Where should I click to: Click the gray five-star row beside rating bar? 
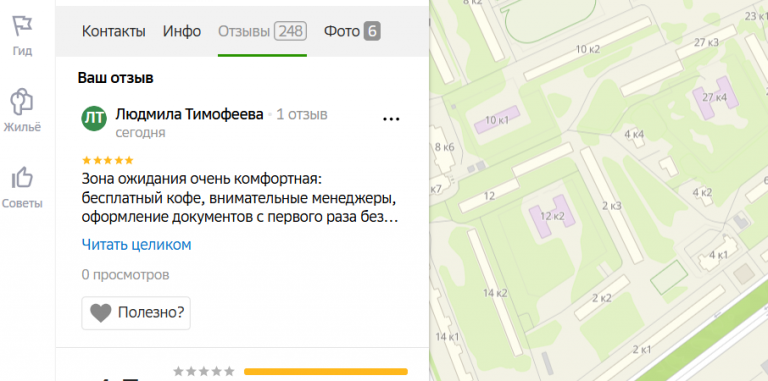click(204, 371)
